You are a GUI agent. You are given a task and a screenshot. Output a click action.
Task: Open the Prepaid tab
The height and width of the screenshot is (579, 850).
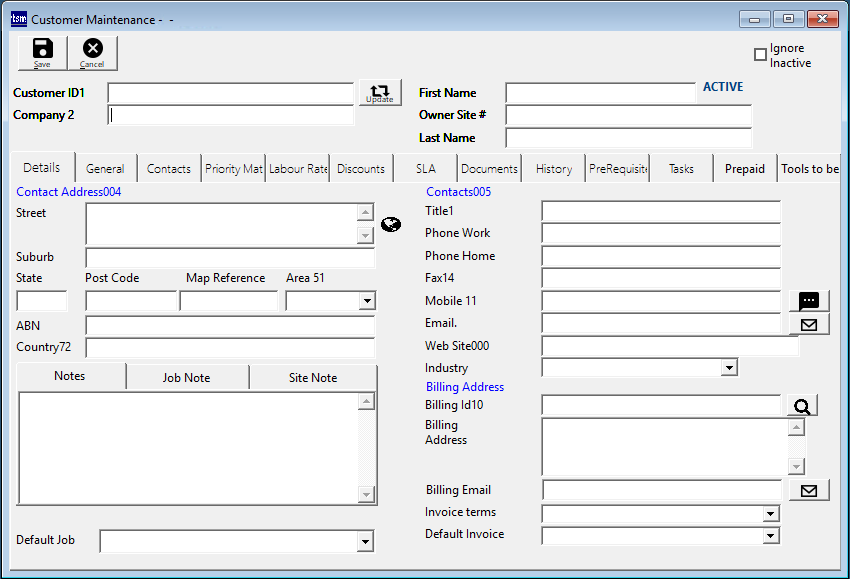tap(745, 169)
